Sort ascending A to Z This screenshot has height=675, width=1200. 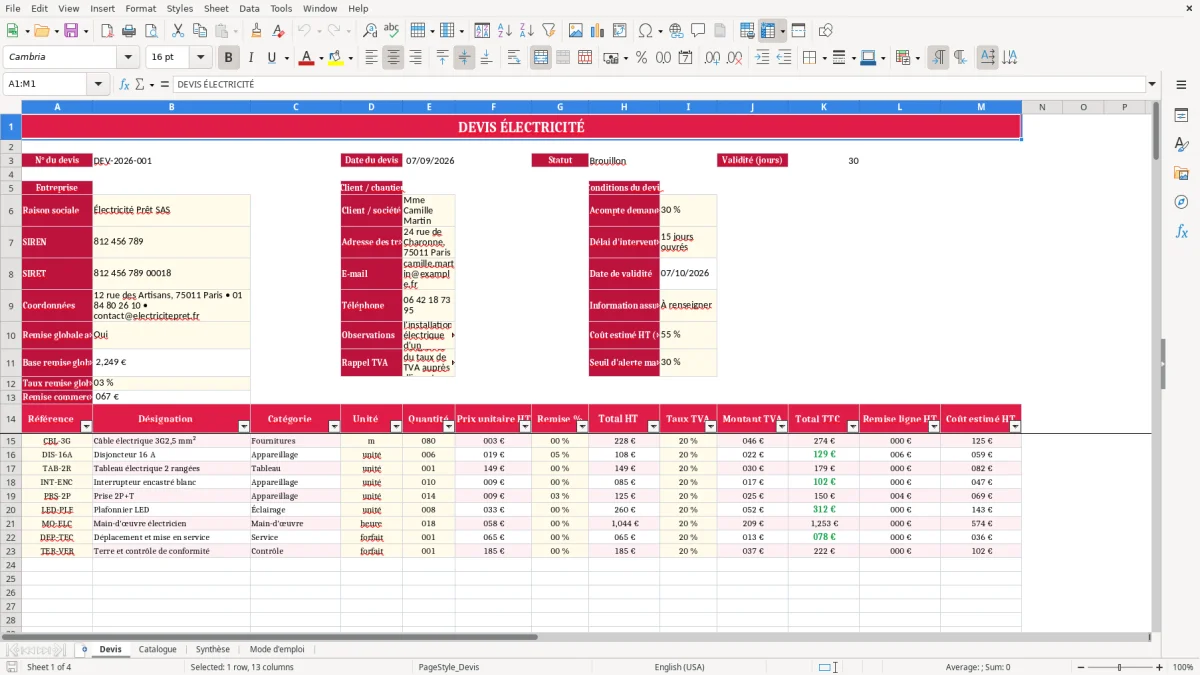[x=505, y=31]
